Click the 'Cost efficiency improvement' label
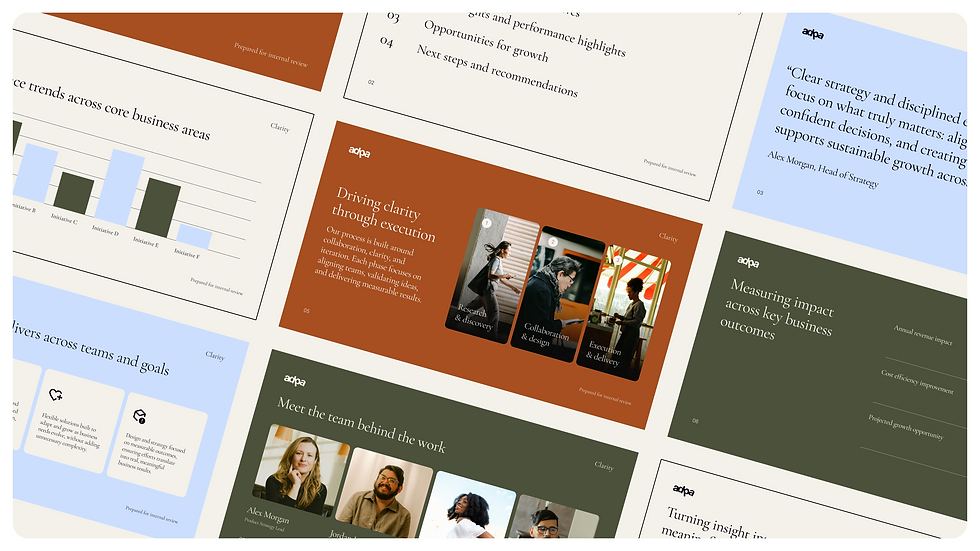 [918, 382]
